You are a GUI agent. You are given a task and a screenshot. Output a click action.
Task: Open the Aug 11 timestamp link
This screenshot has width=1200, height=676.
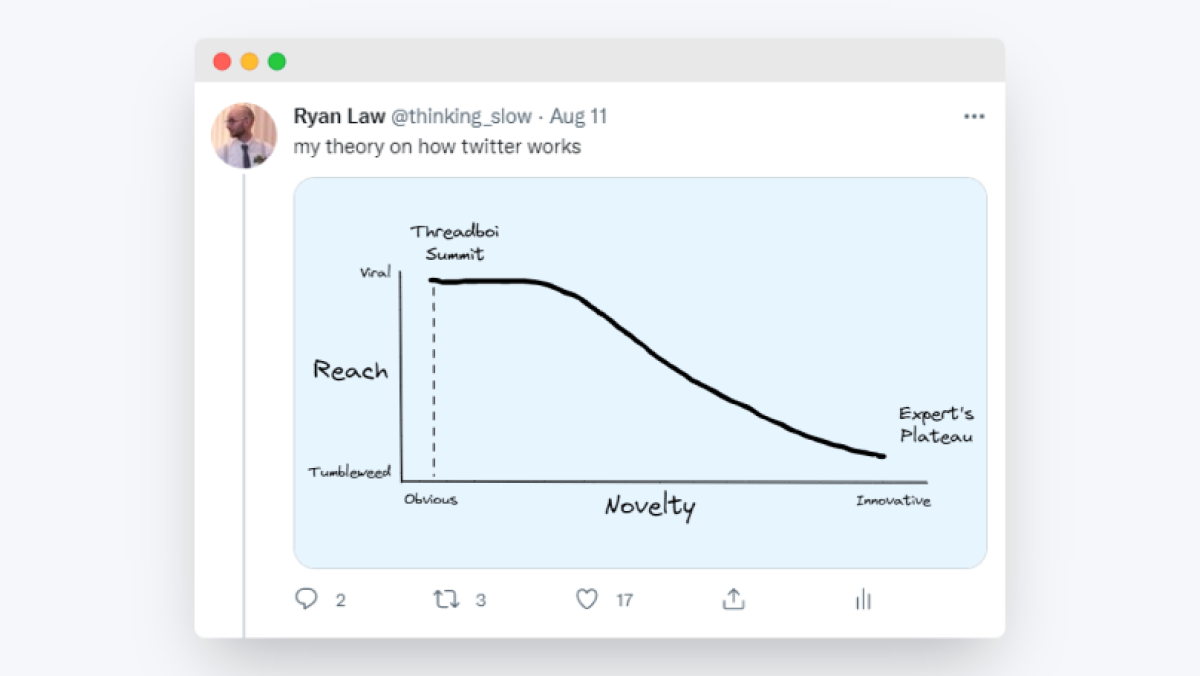coord(578,117)
